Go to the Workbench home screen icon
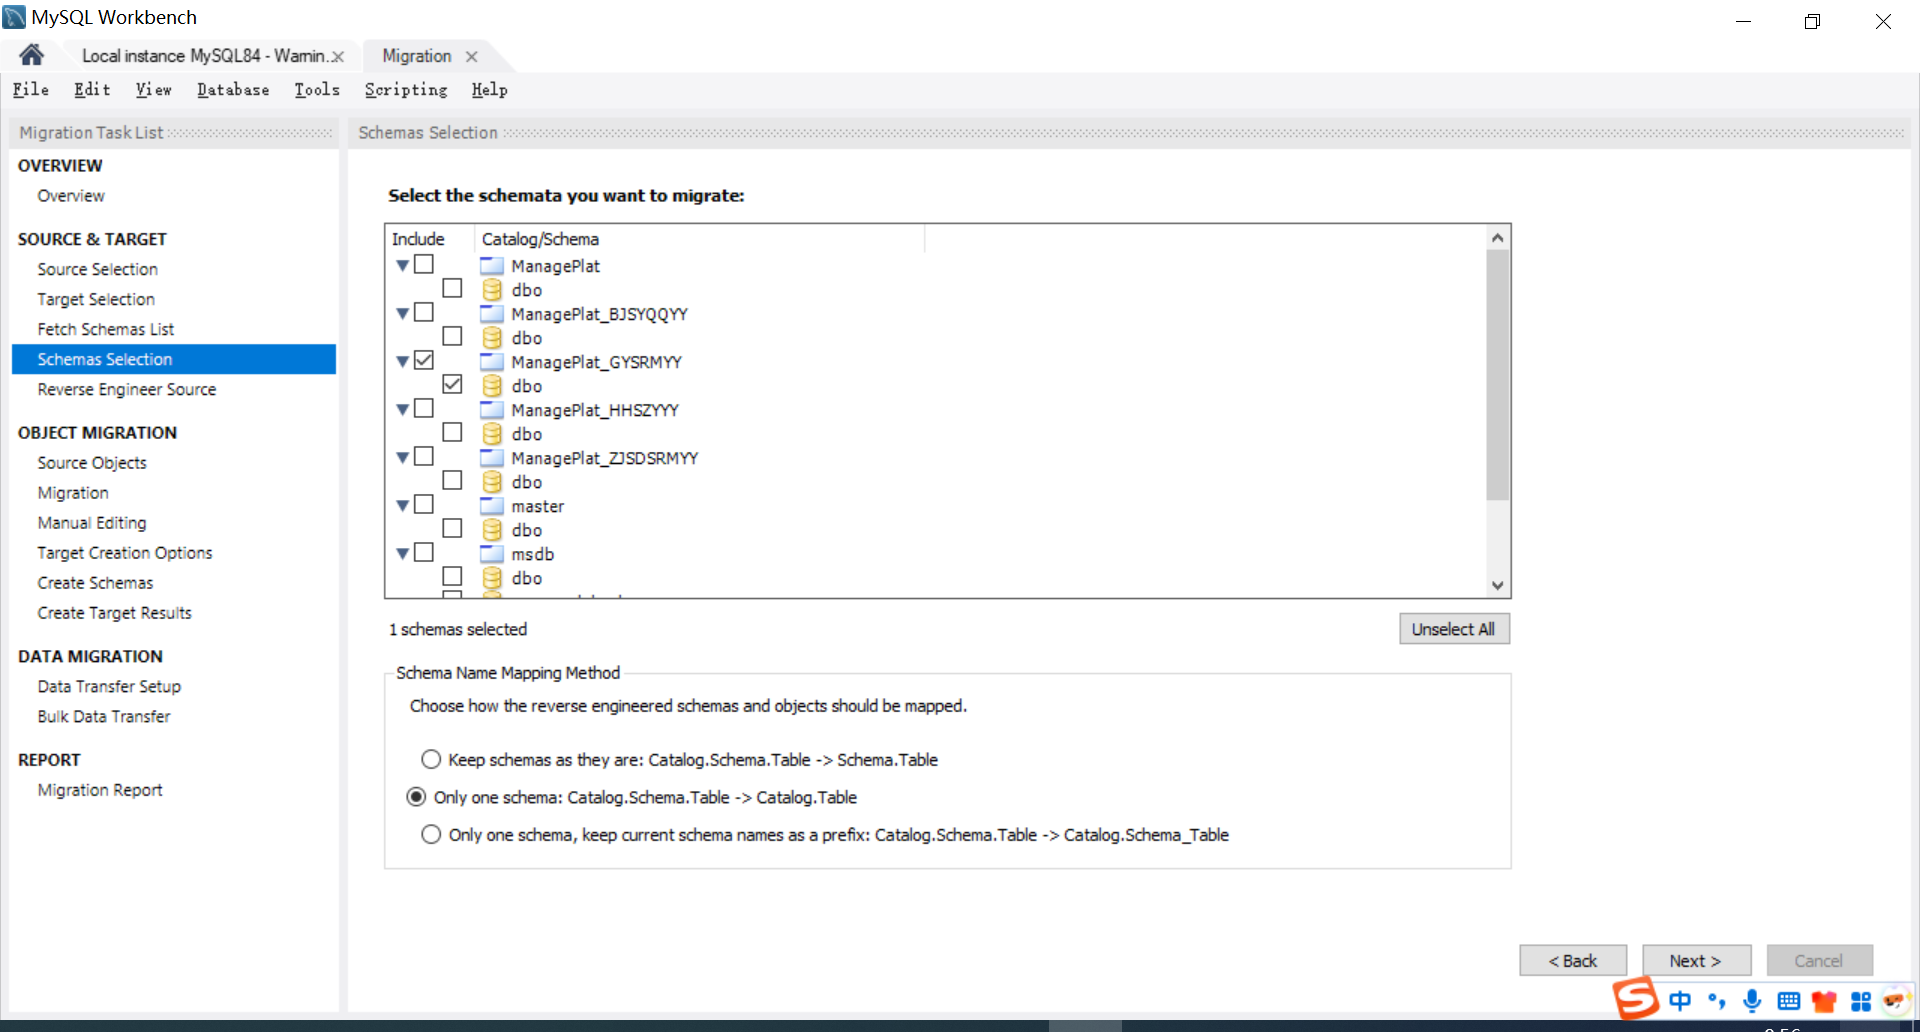This screenshot has height=1032, width=1920. coord(32,55)
